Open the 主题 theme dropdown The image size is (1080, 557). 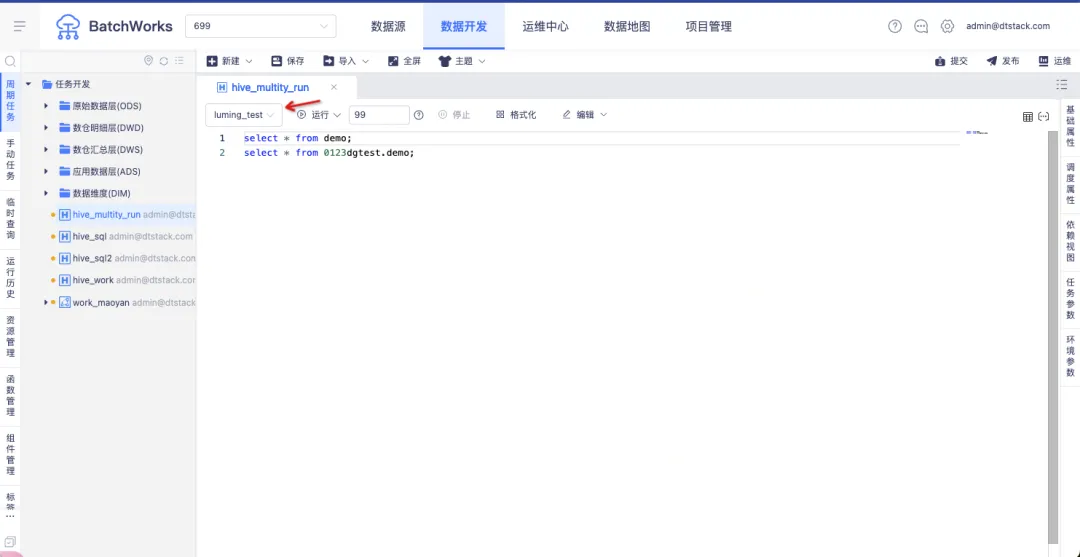462,61
